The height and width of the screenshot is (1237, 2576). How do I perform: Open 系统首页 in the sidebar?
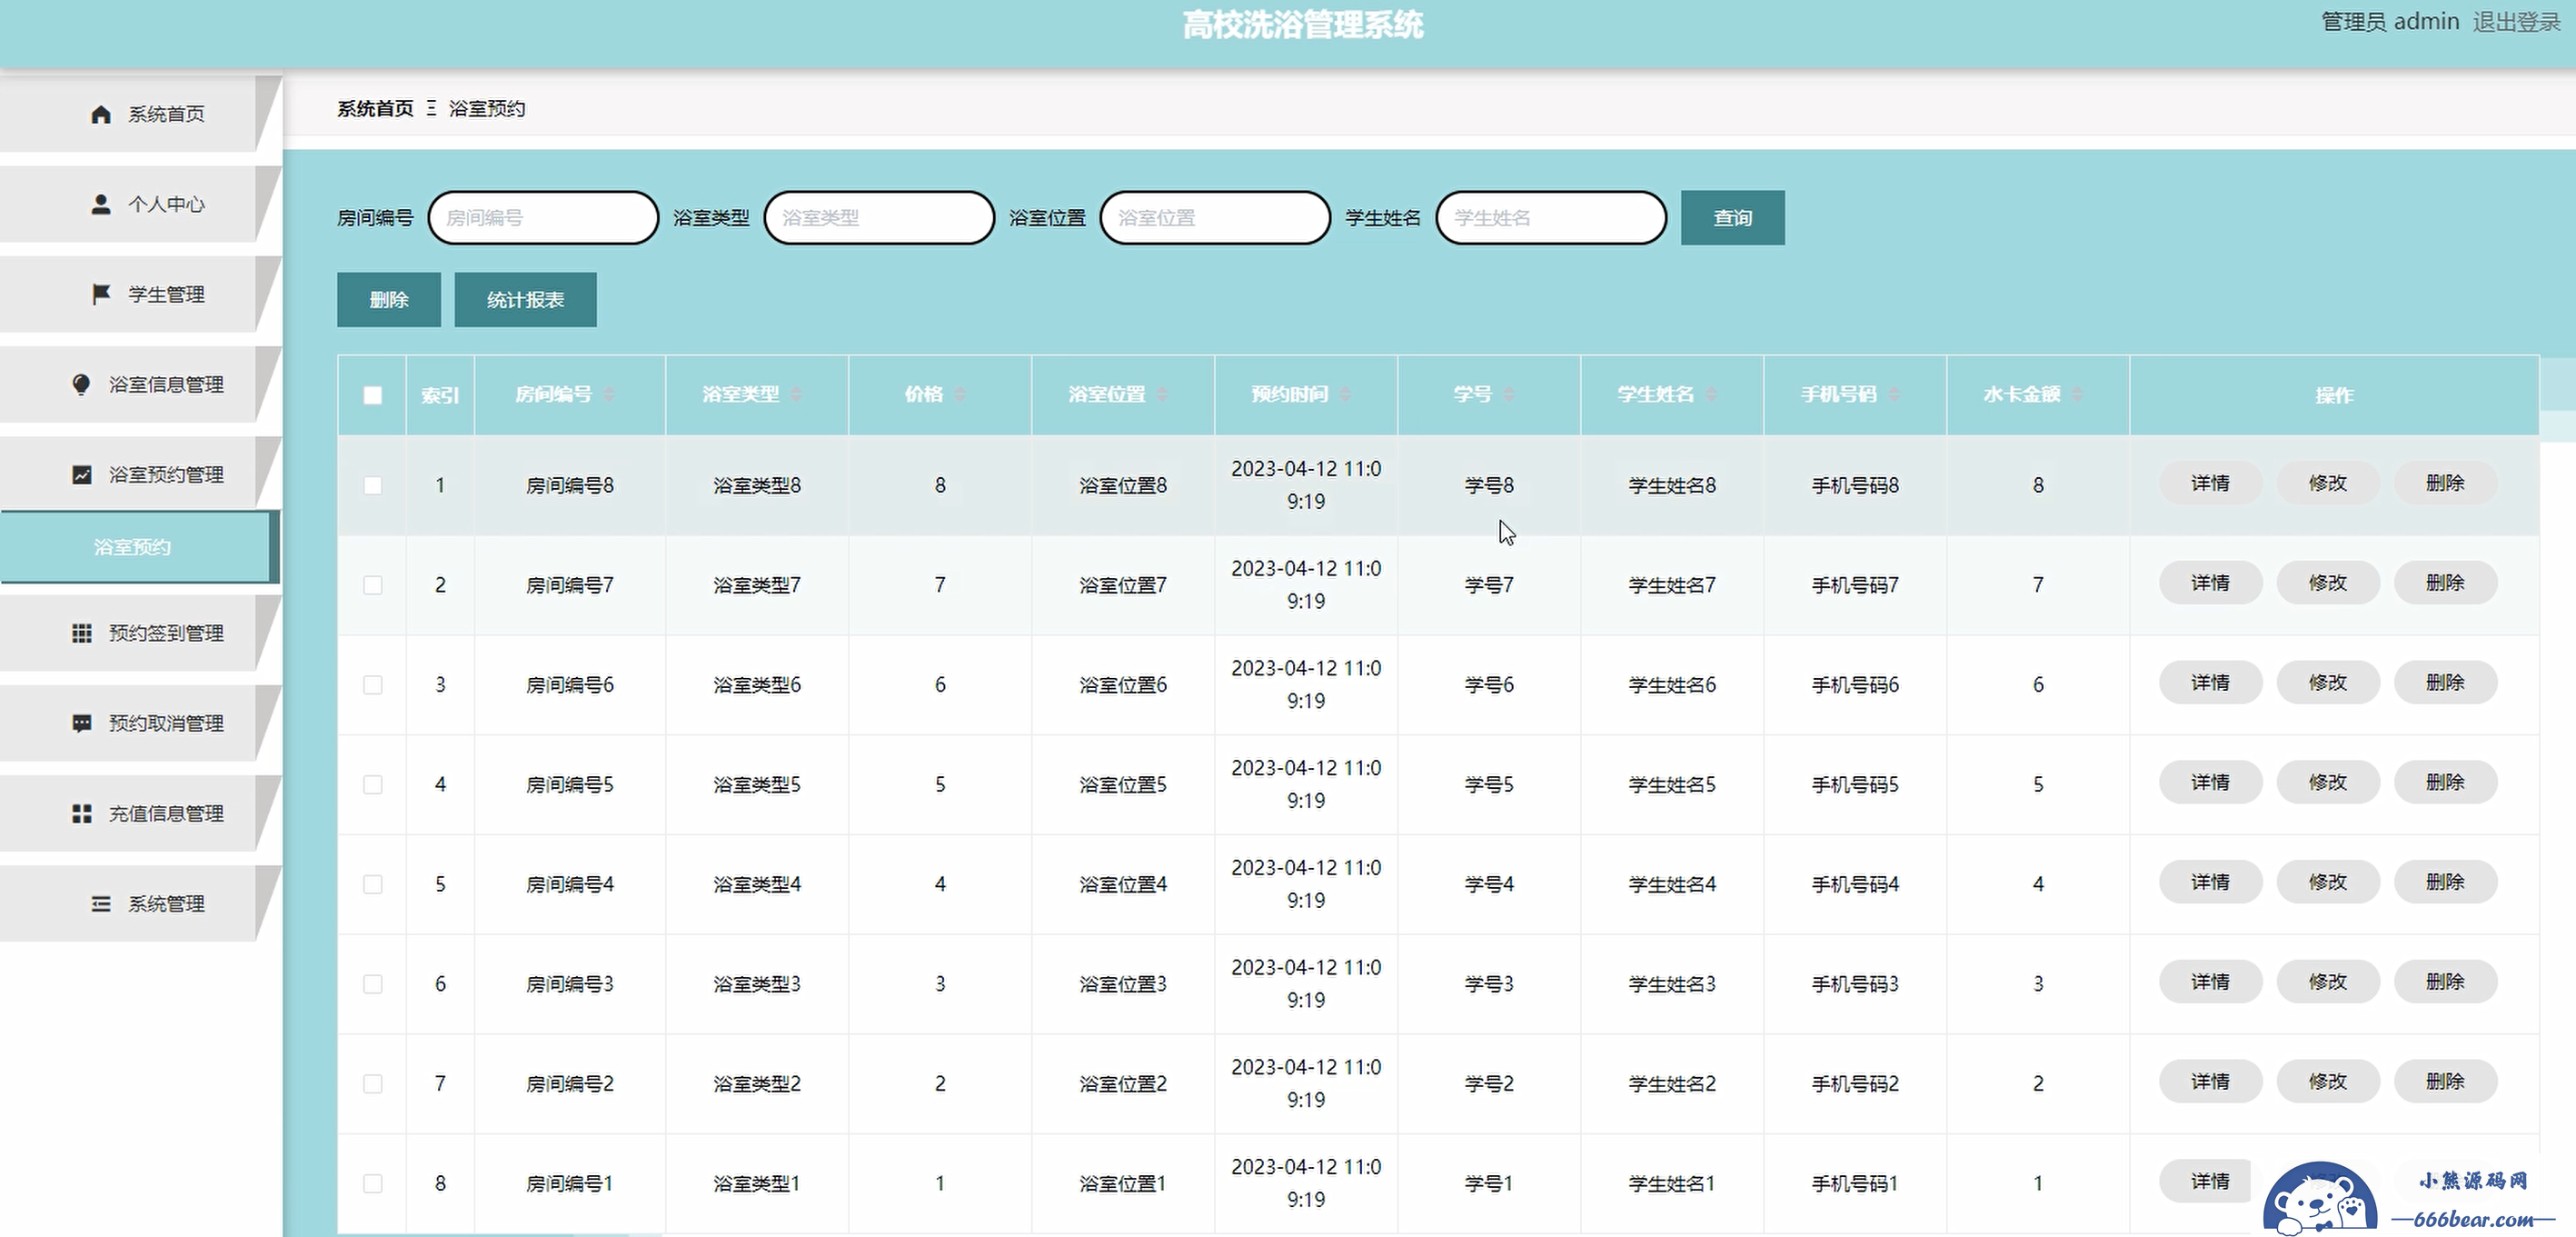point(140,114)
